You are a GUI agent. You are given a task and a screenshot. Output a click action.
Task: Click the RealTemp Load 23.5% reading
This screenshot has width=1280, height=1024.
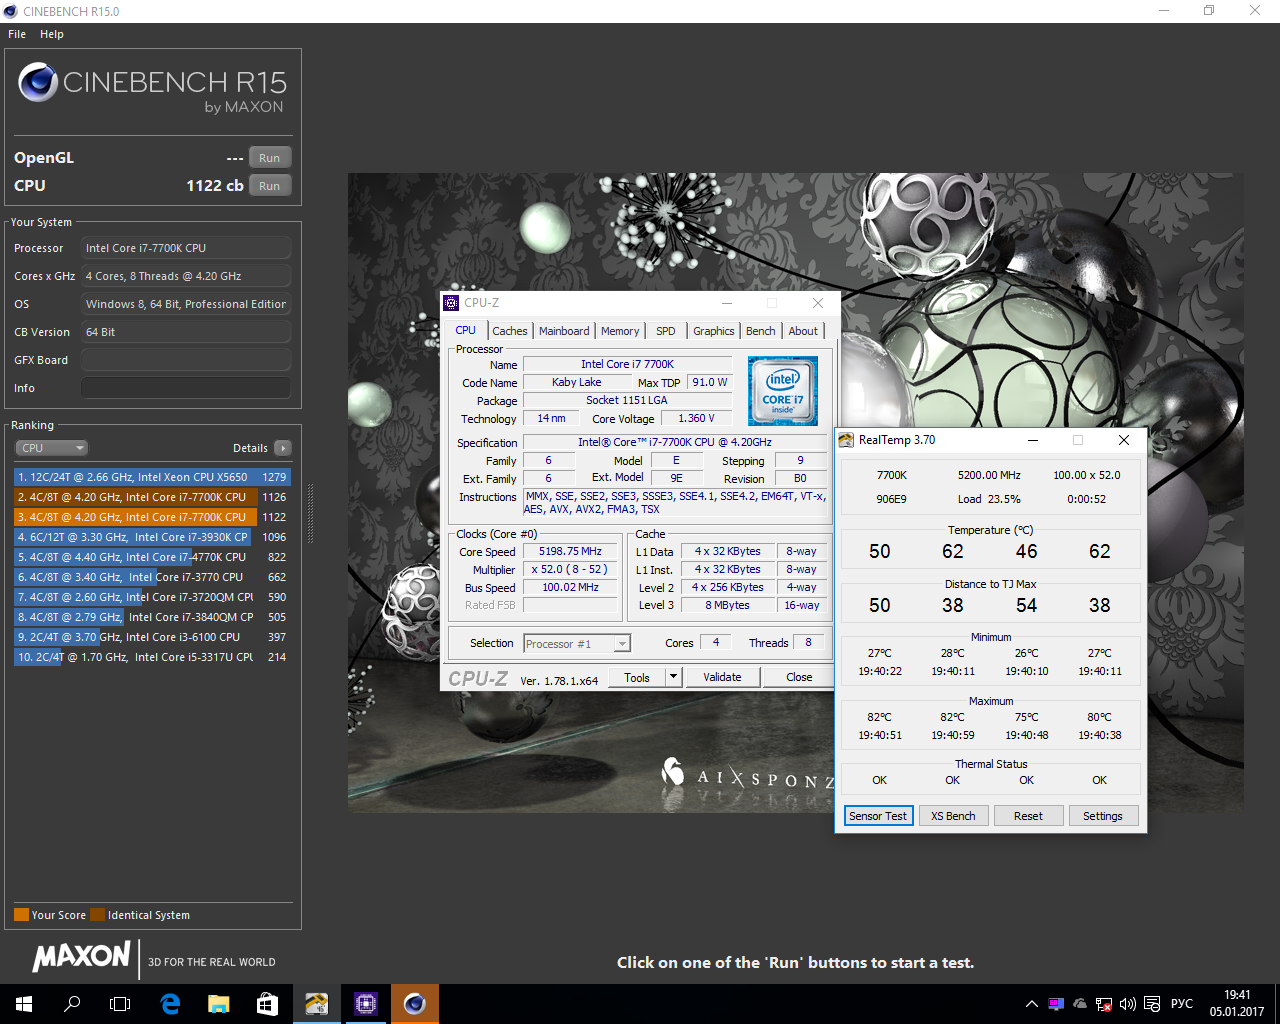(x=989, y=499)
